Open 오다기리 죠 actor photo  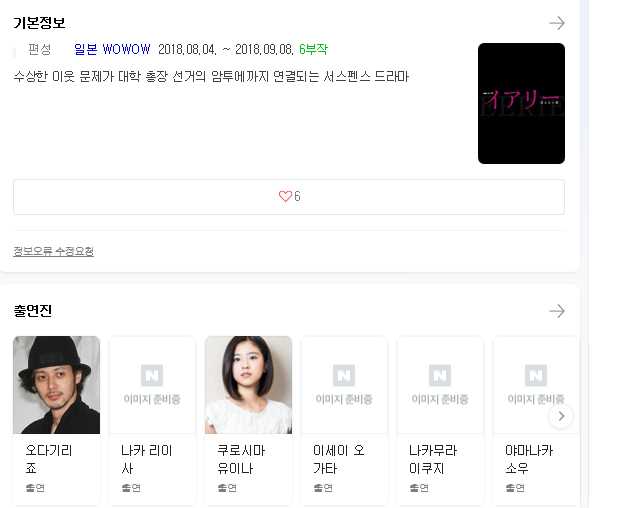[x=56, y=385]
